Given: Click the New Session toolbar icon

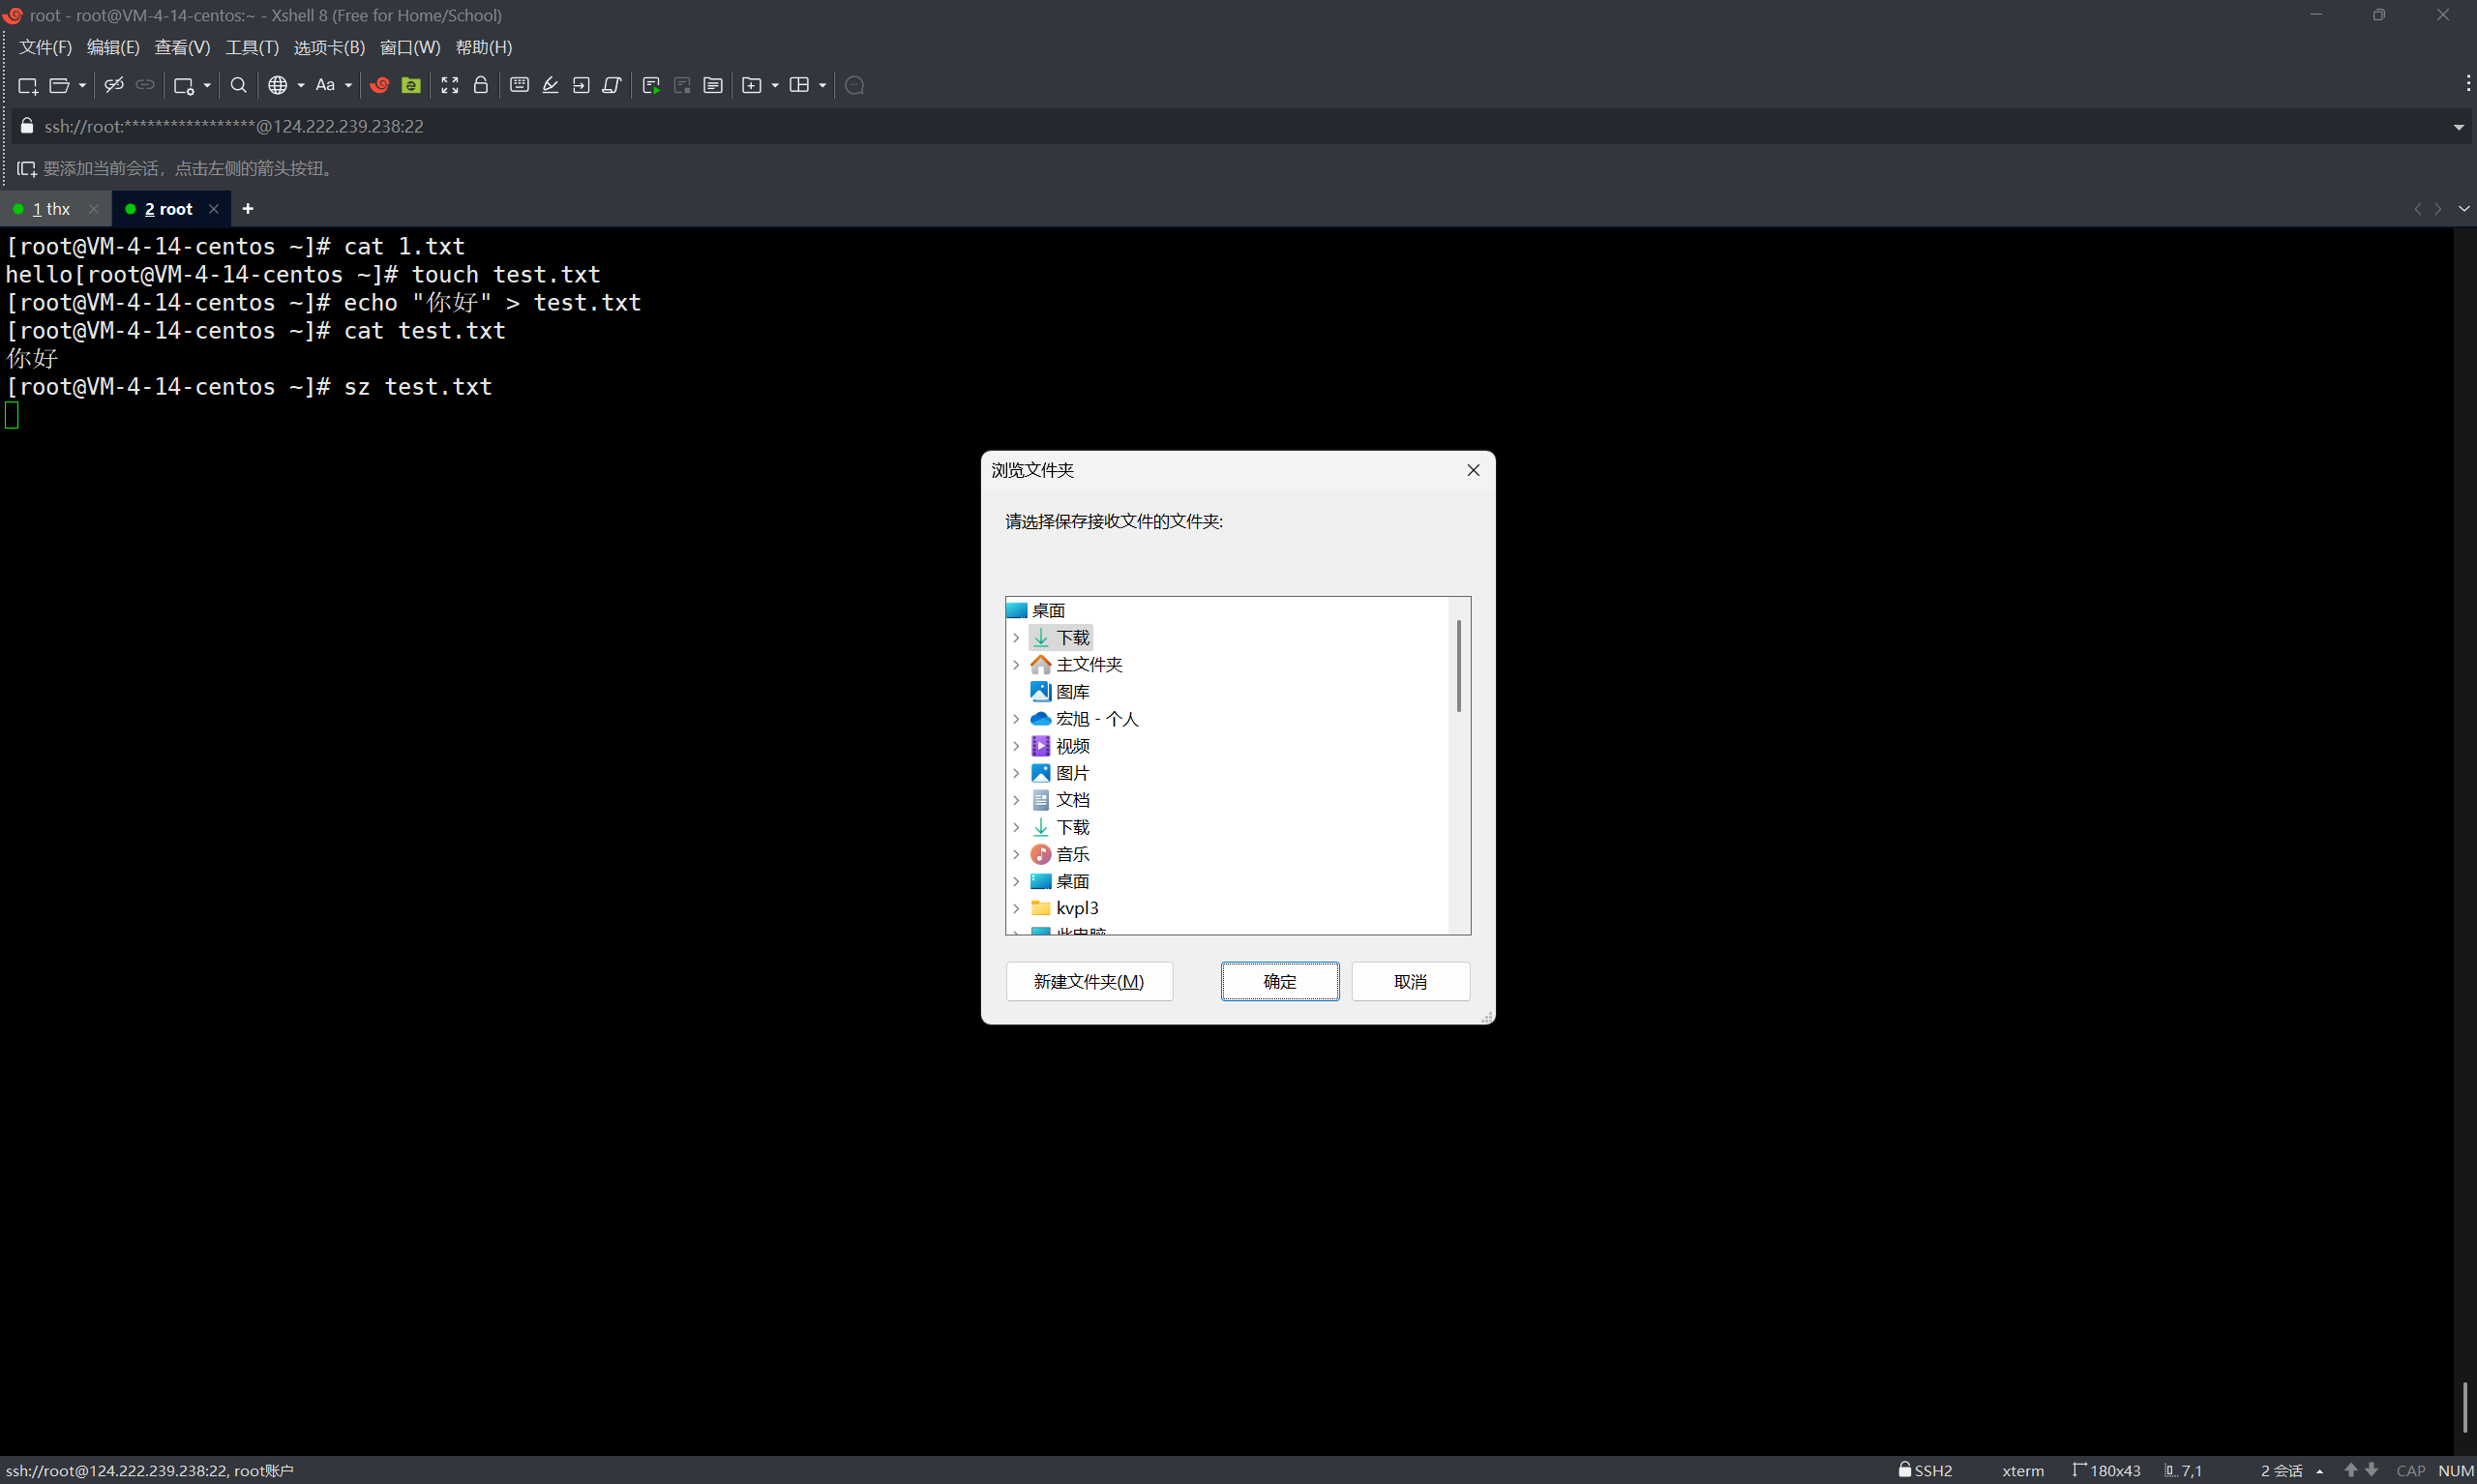Looking at the screenshot, I should tap(27, 85).
